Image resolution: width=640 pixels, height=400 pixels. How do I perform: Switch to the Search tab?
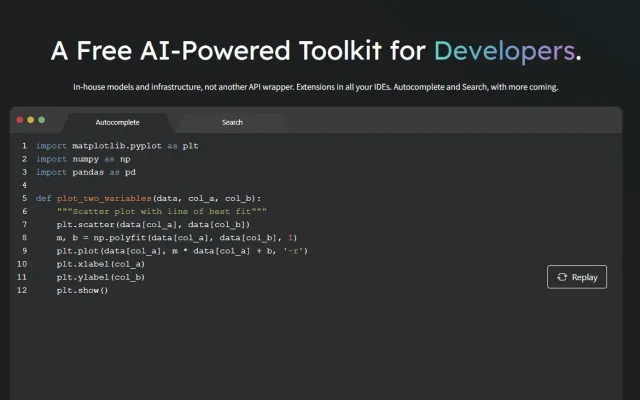[x=232, y=122]
